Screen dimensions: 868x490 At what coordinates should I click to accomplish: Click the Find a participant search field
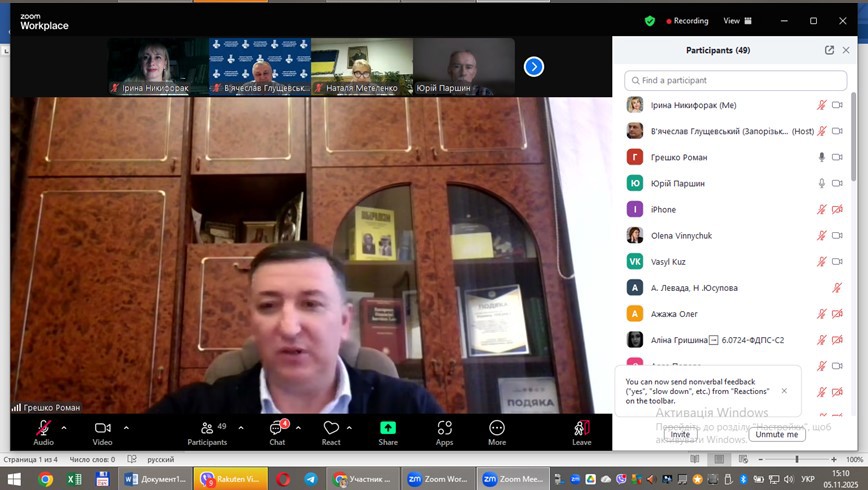click(735, 80)
